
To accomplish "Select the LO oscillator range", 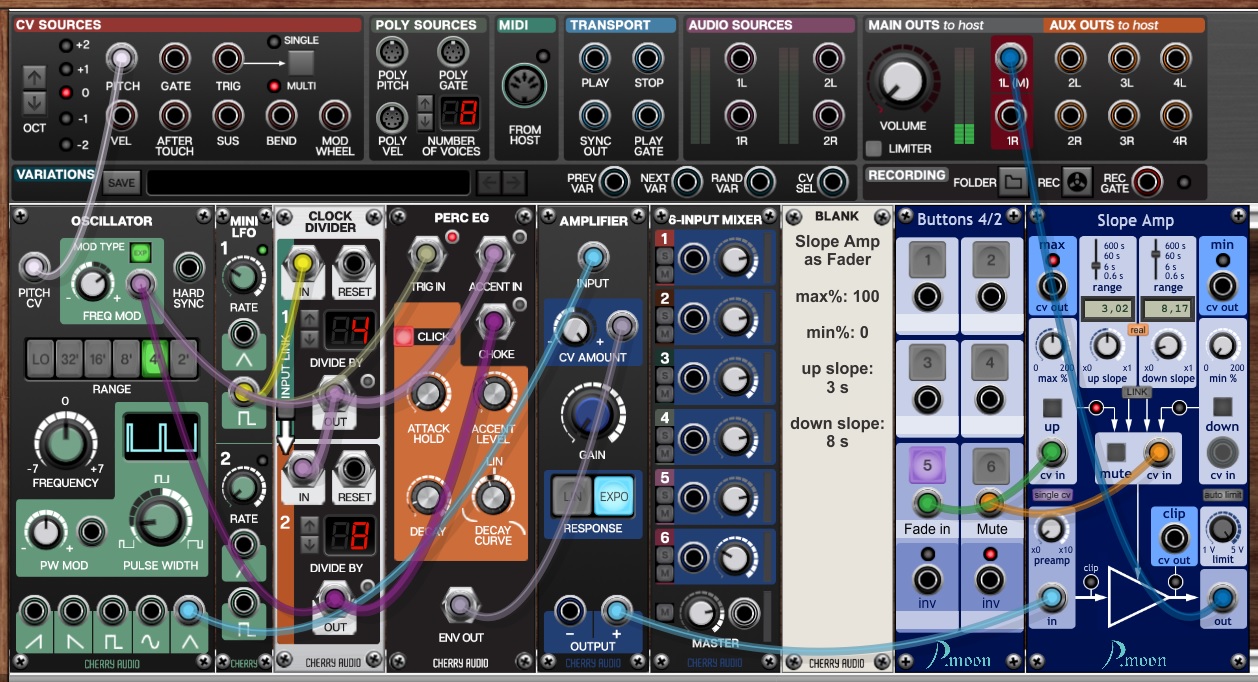I will (41, 354).
